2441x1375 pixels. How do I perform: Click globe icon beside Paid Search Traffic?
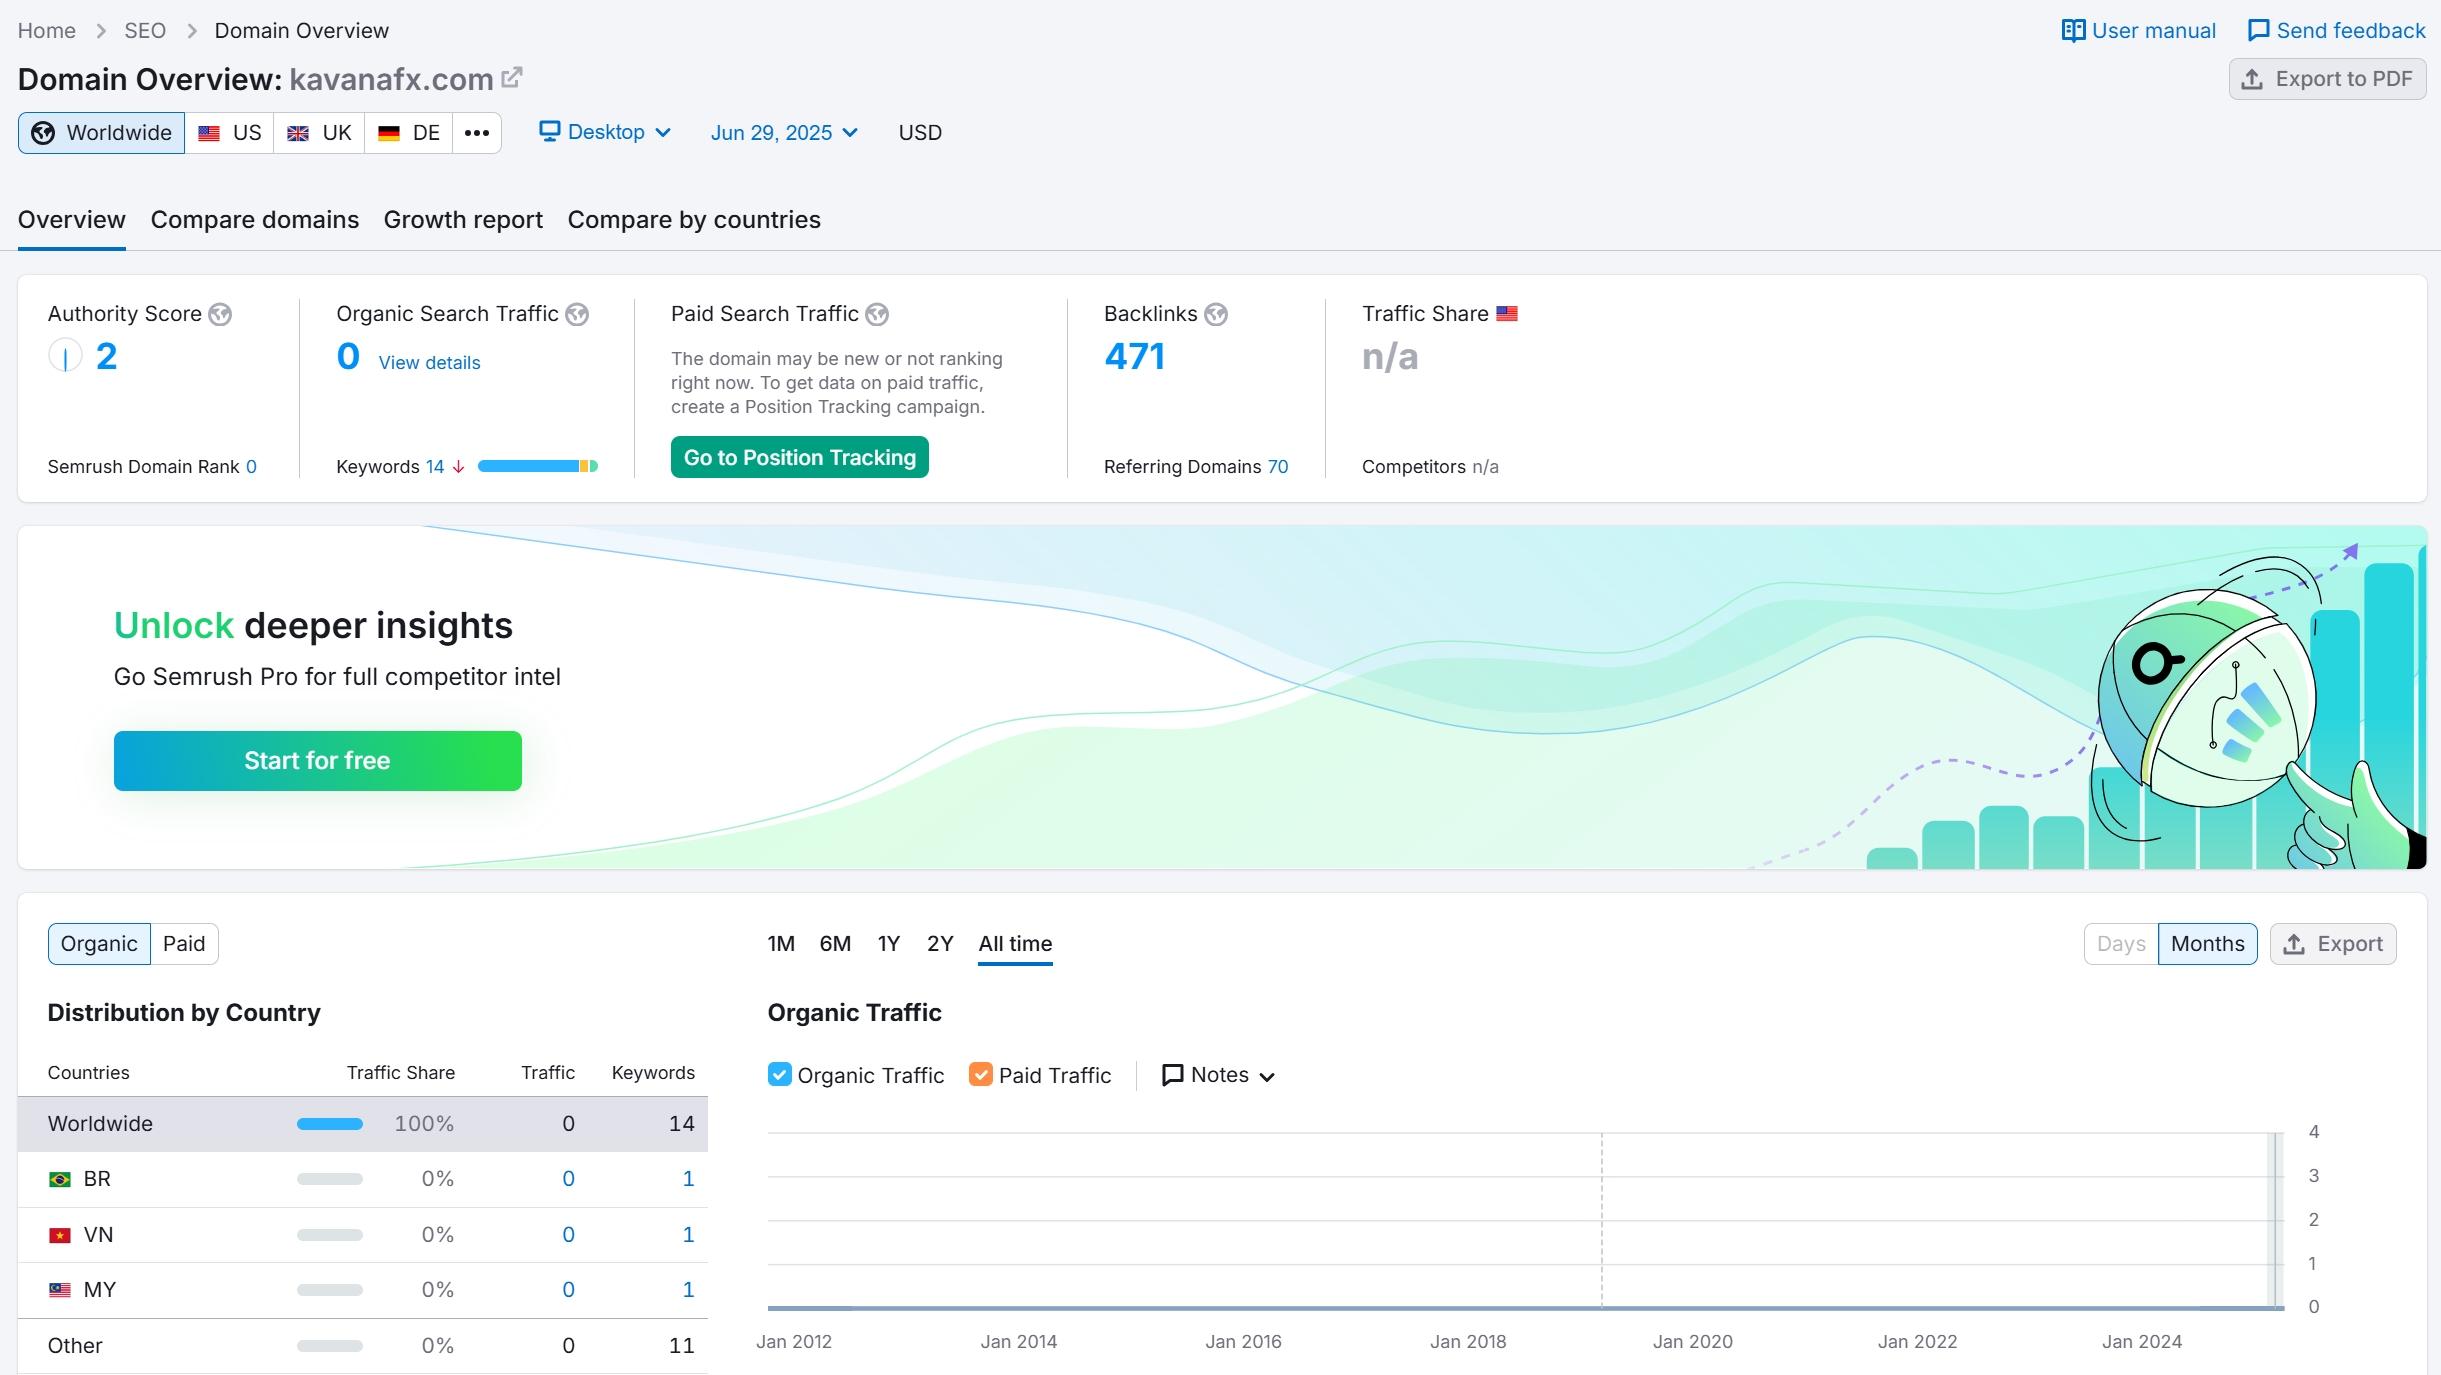[877, 314]
